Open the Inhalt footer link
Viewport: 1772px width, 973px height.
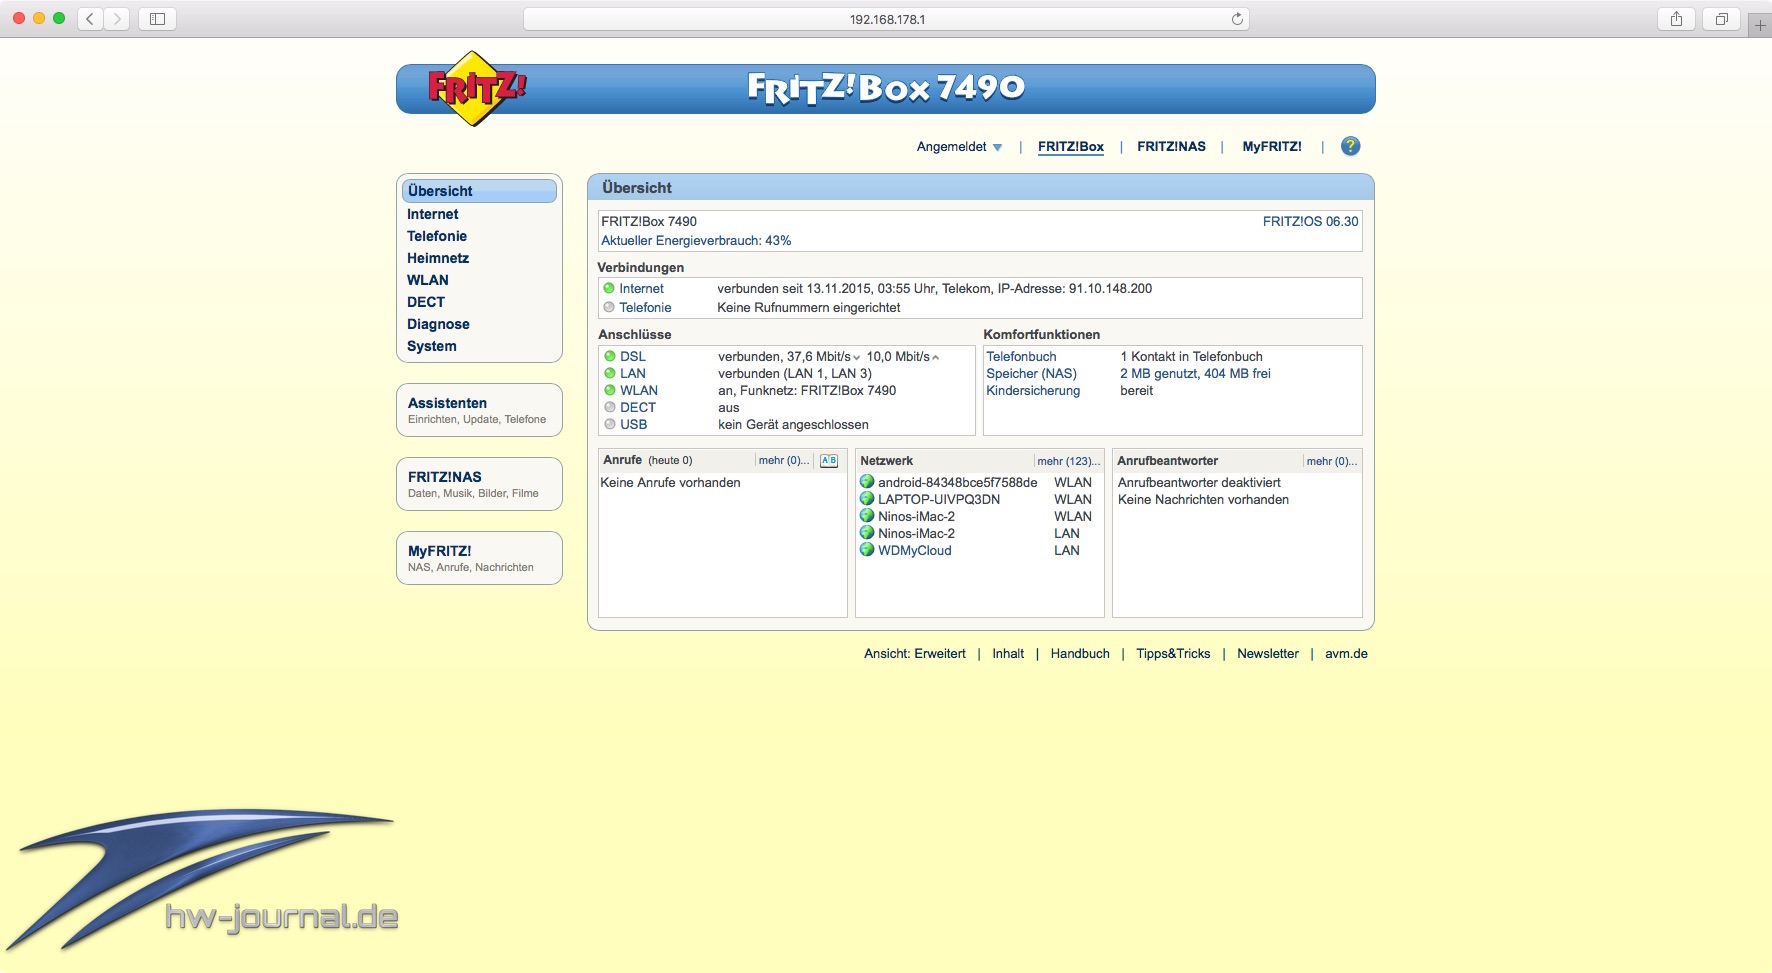pyautogui.click(x=1008, y=653)
